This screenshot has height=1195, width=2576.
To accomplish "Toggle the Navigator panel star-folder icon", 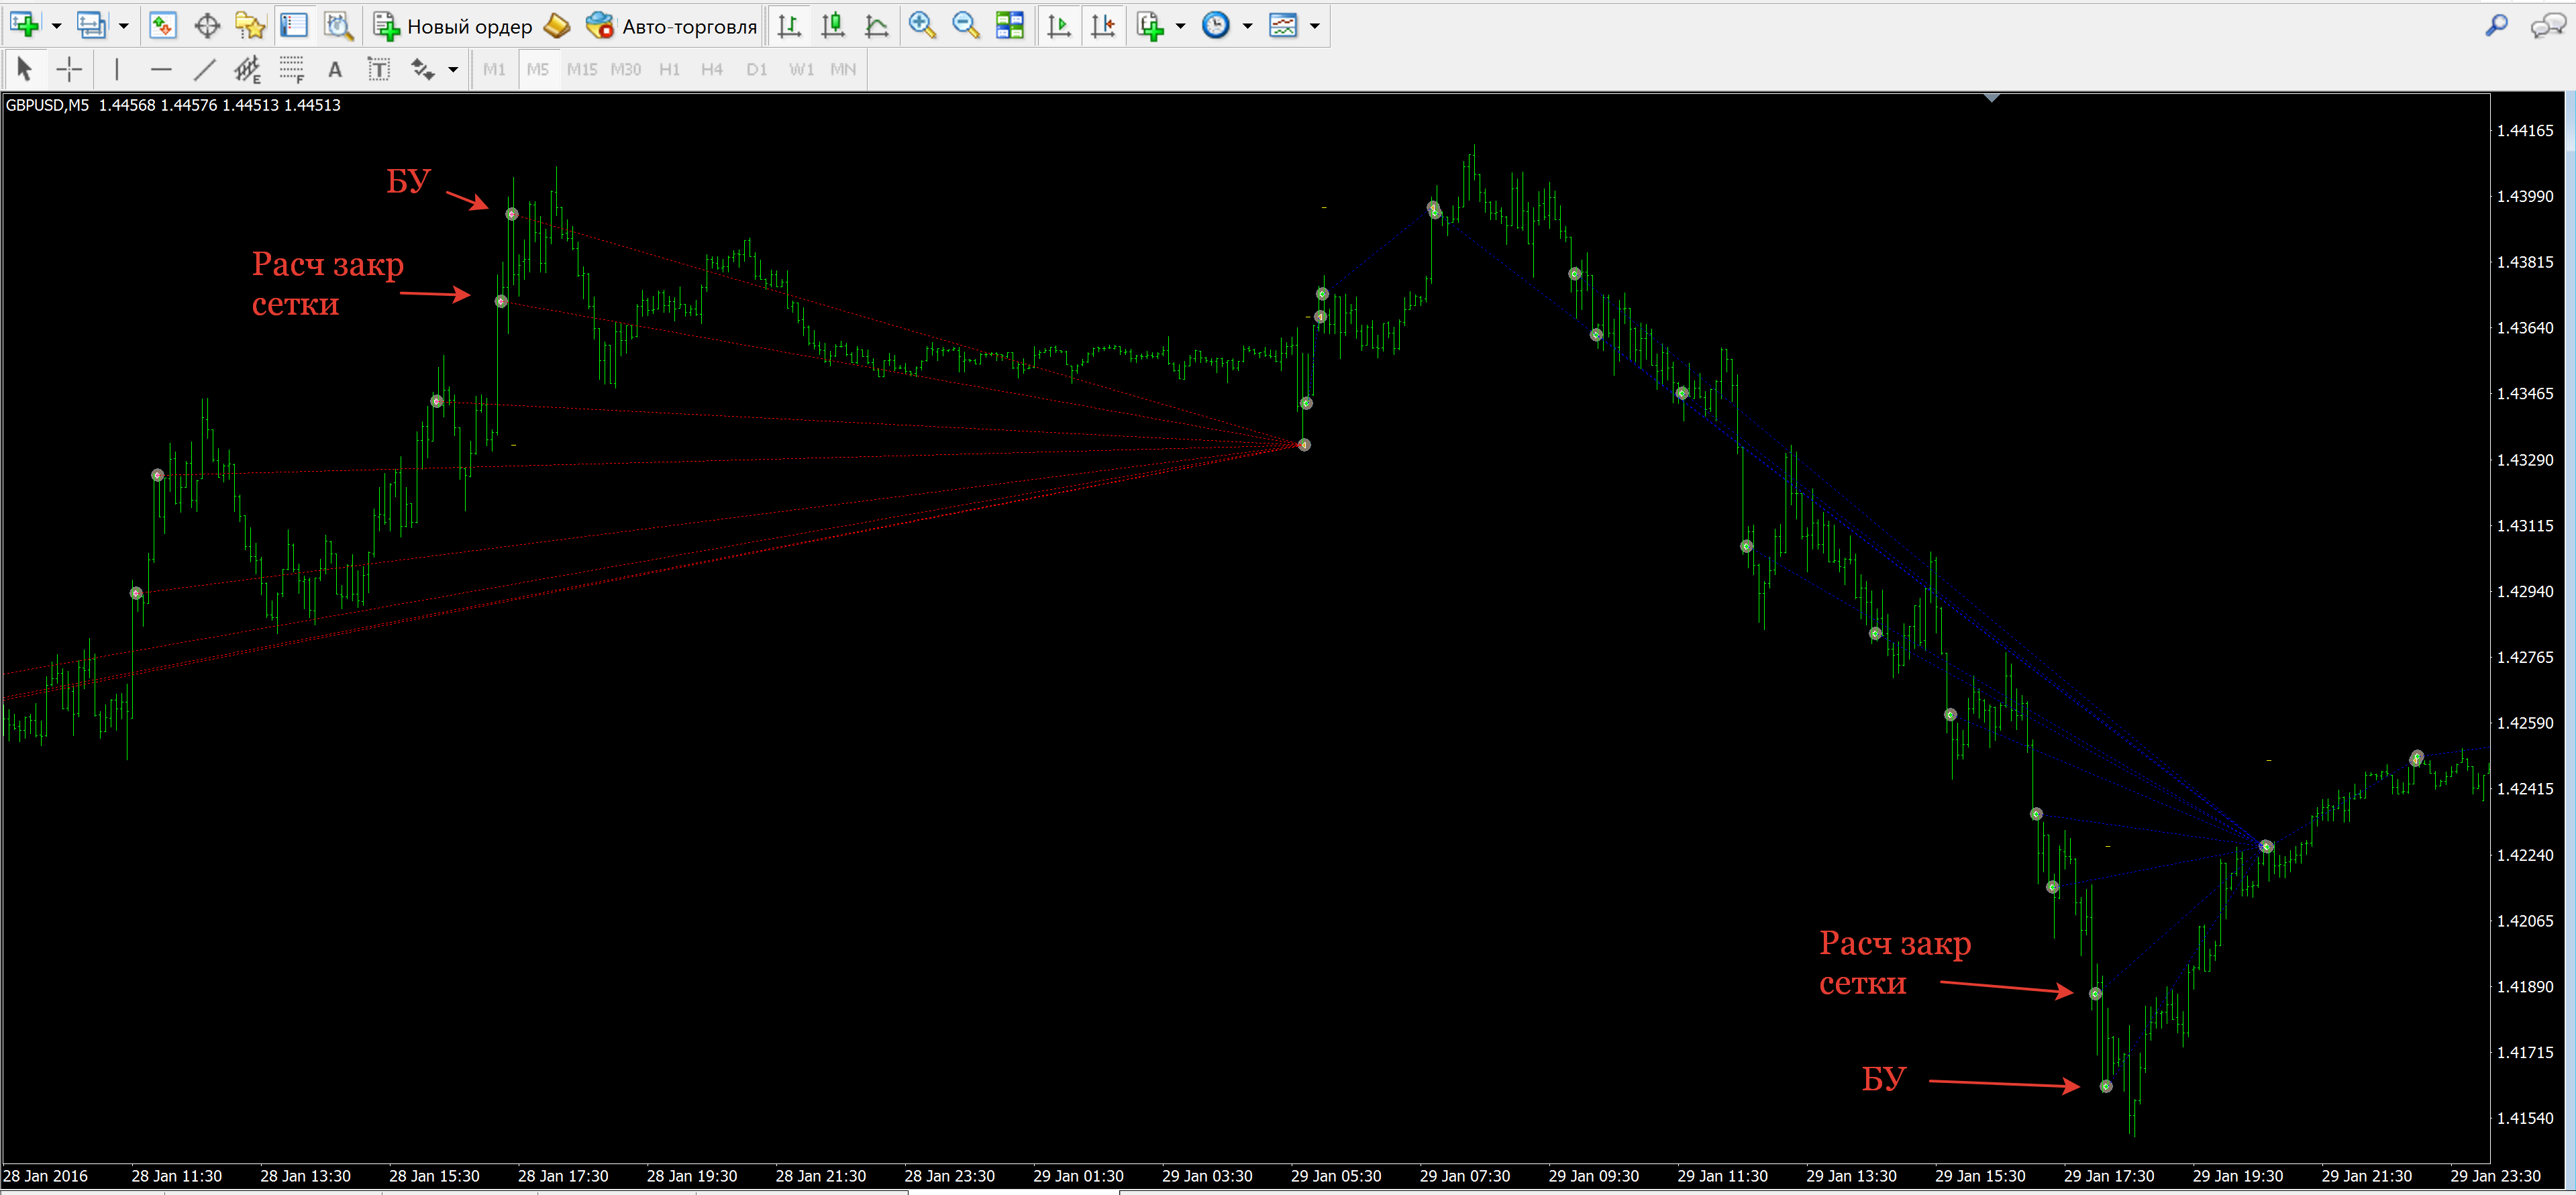I will [x=250, y=26].
